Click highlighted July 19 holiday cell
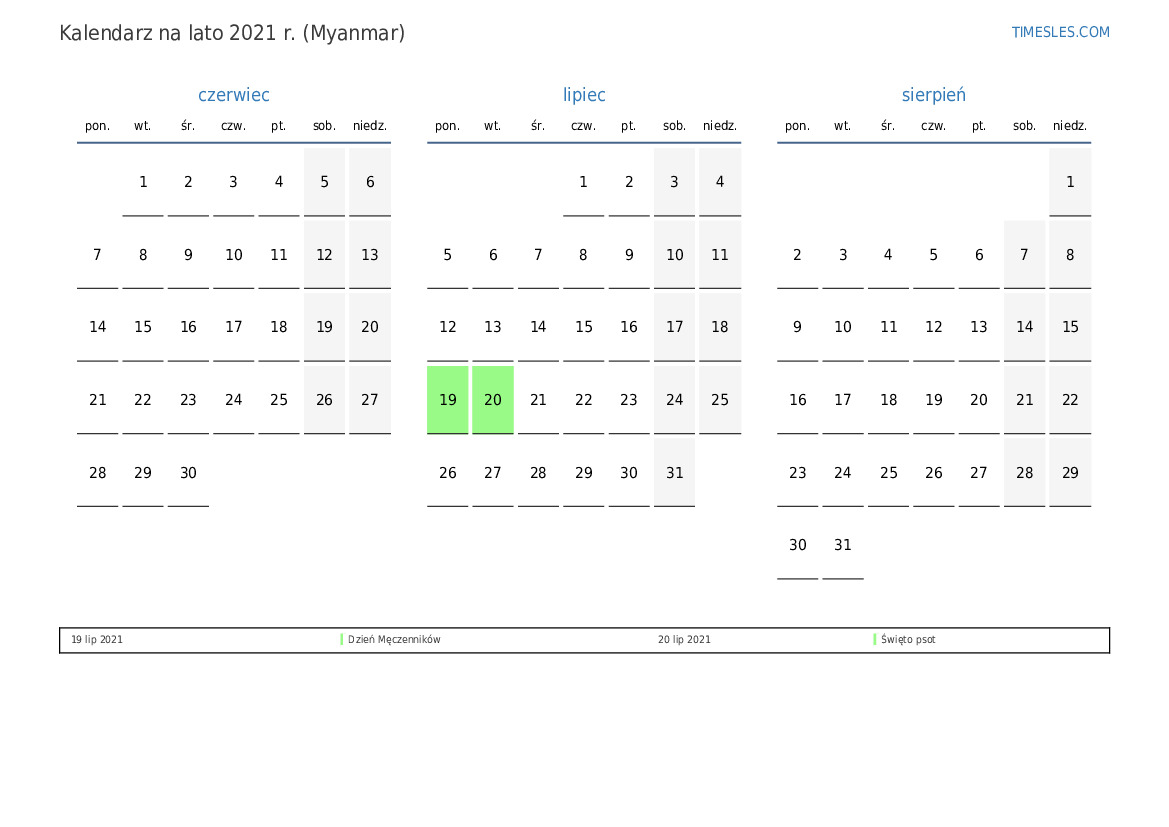Screen dimensions: 1169x827 [x=448, y=400]
